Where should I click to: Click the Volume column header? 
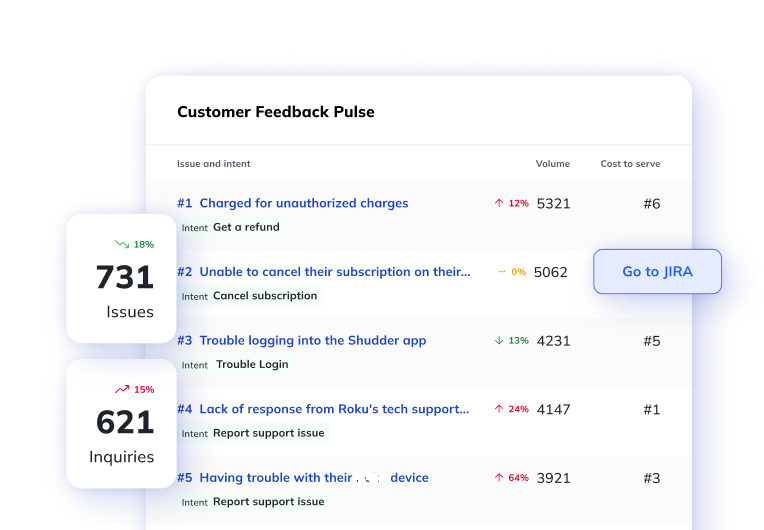[553, 164]
